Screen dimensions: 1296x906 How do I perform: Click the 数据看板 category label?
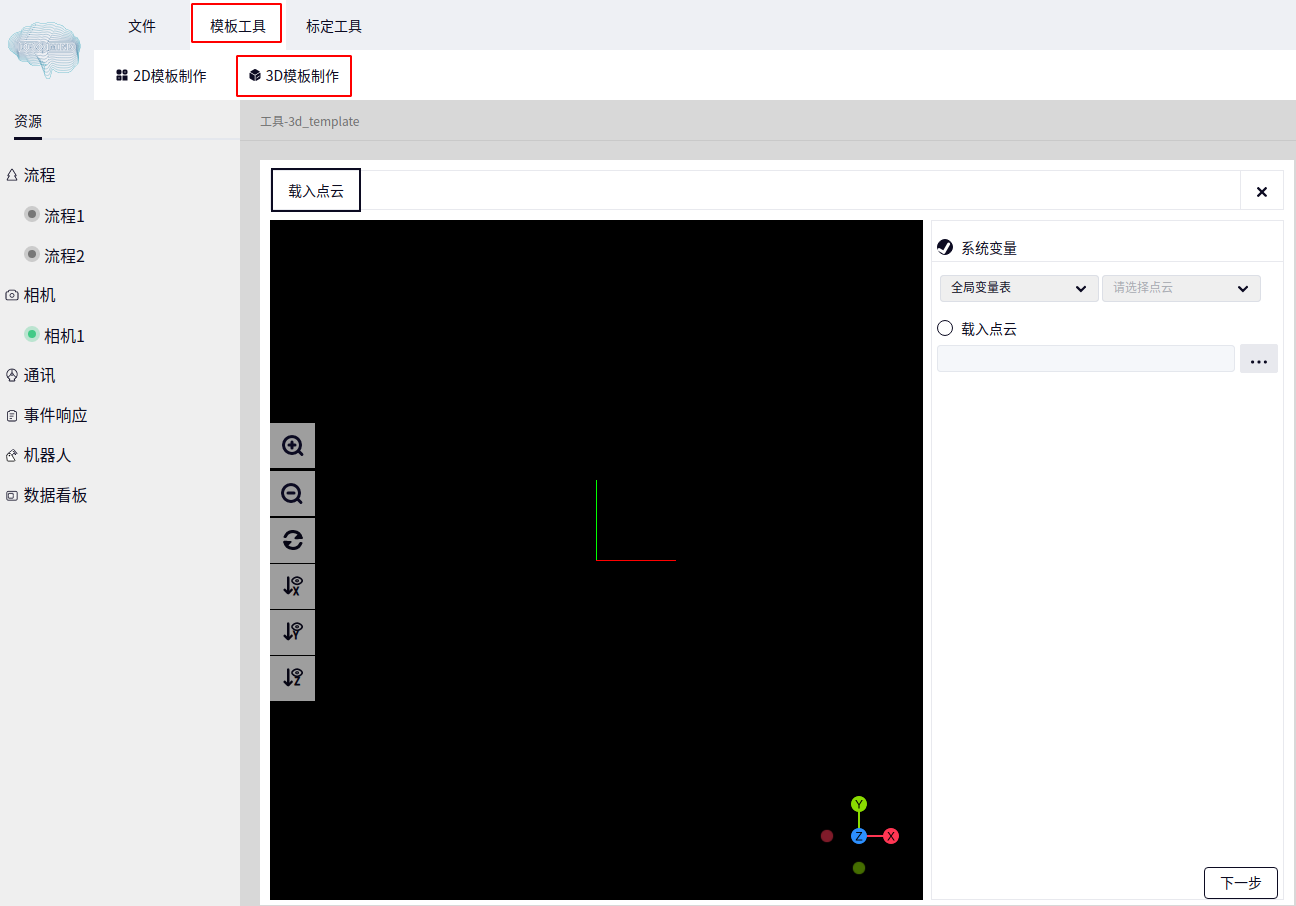(x=56, y=495)
